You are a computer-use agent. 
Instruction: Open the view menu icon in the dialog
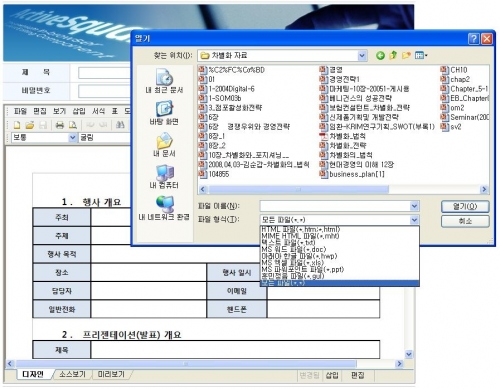pyautogui.click(x=421, y=55)
